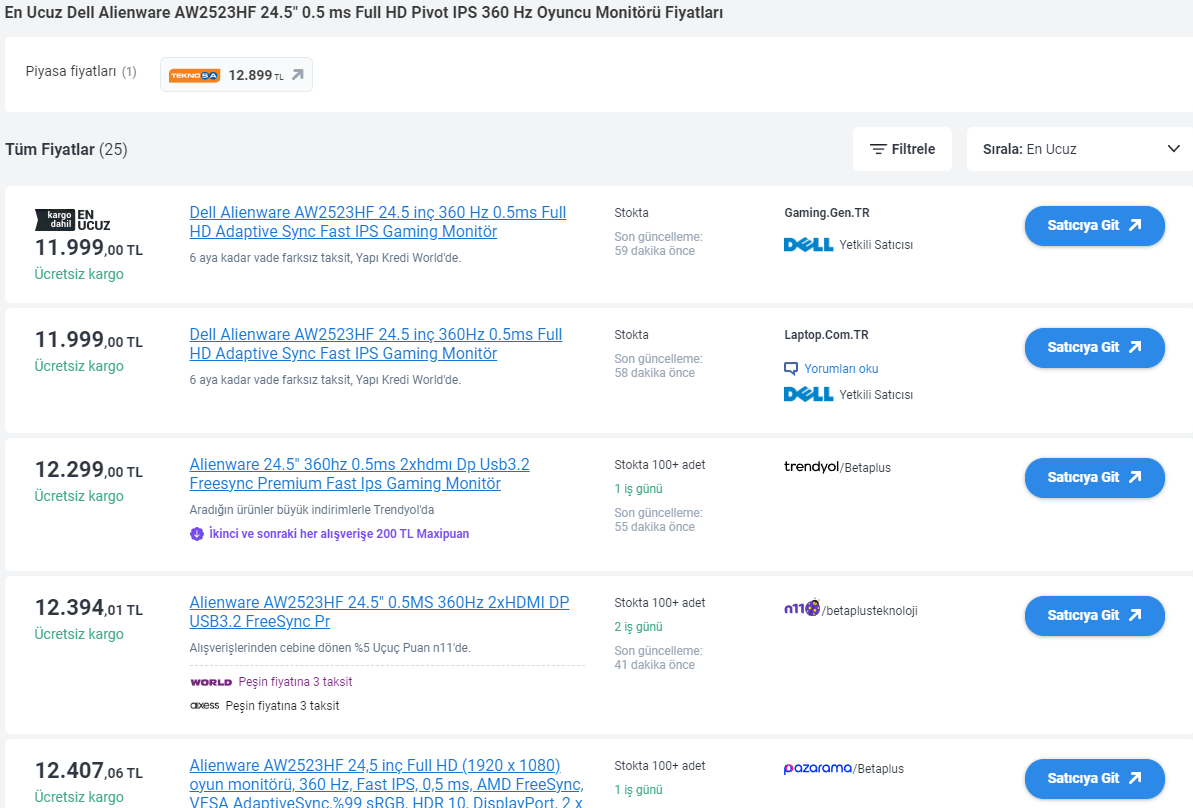The width and height of the screenshot is (1193, 808).
Task: Click the Laptop.Com.TR seller name
Action: coord(826,335)
